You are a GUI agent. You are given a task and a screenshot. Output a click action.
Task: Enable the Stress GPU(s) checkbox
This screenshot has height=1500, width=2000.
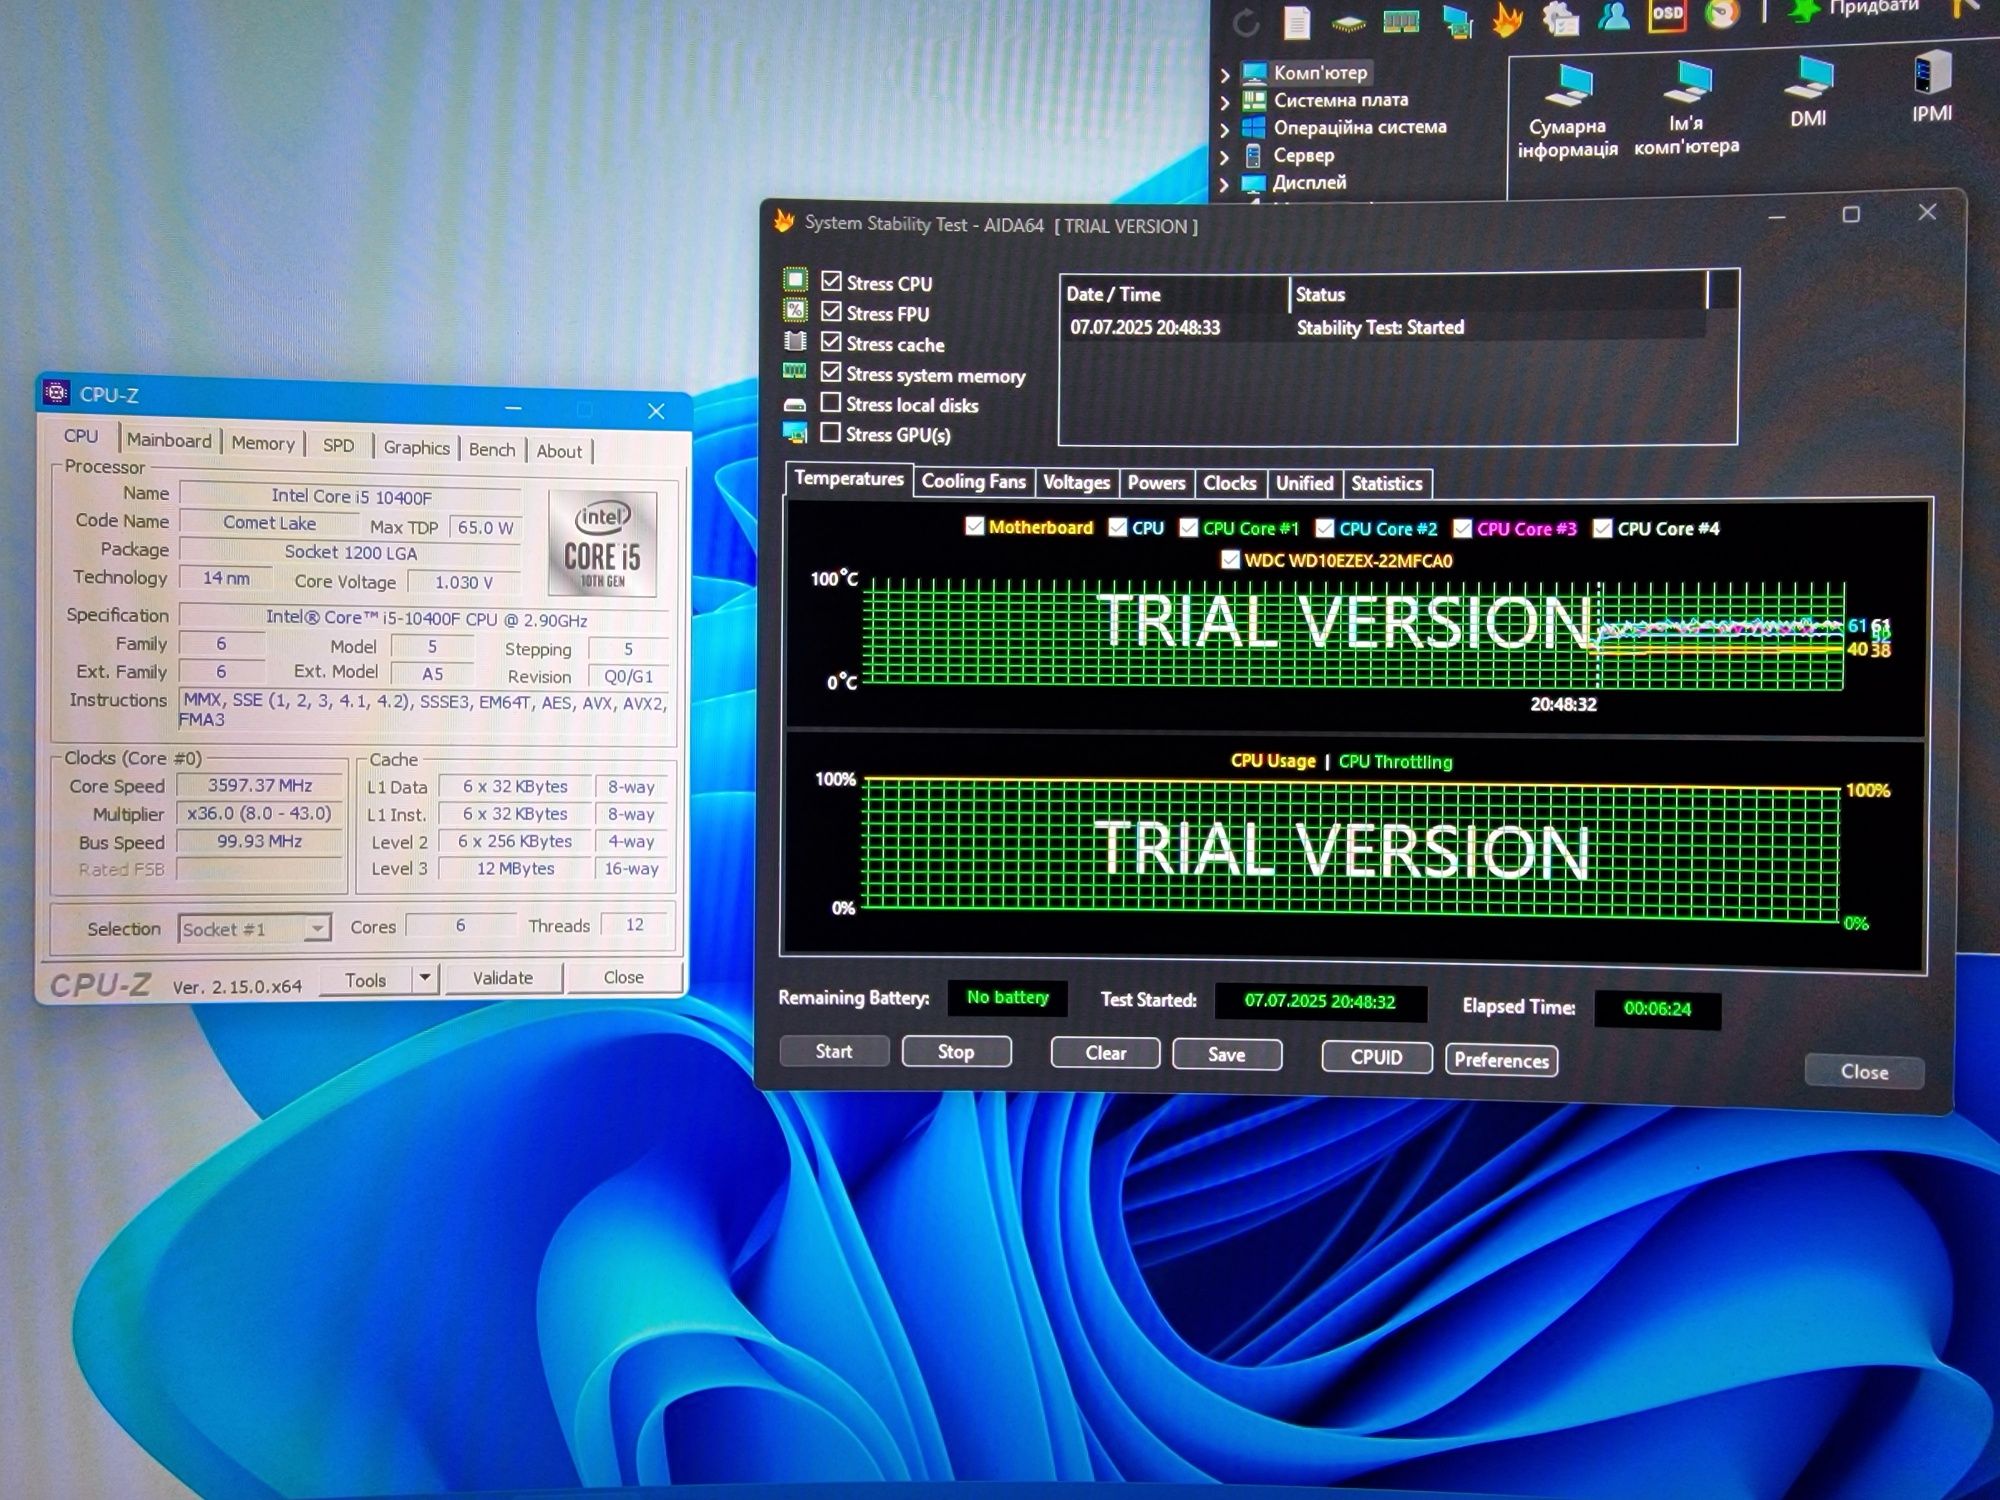coord(830,432)
